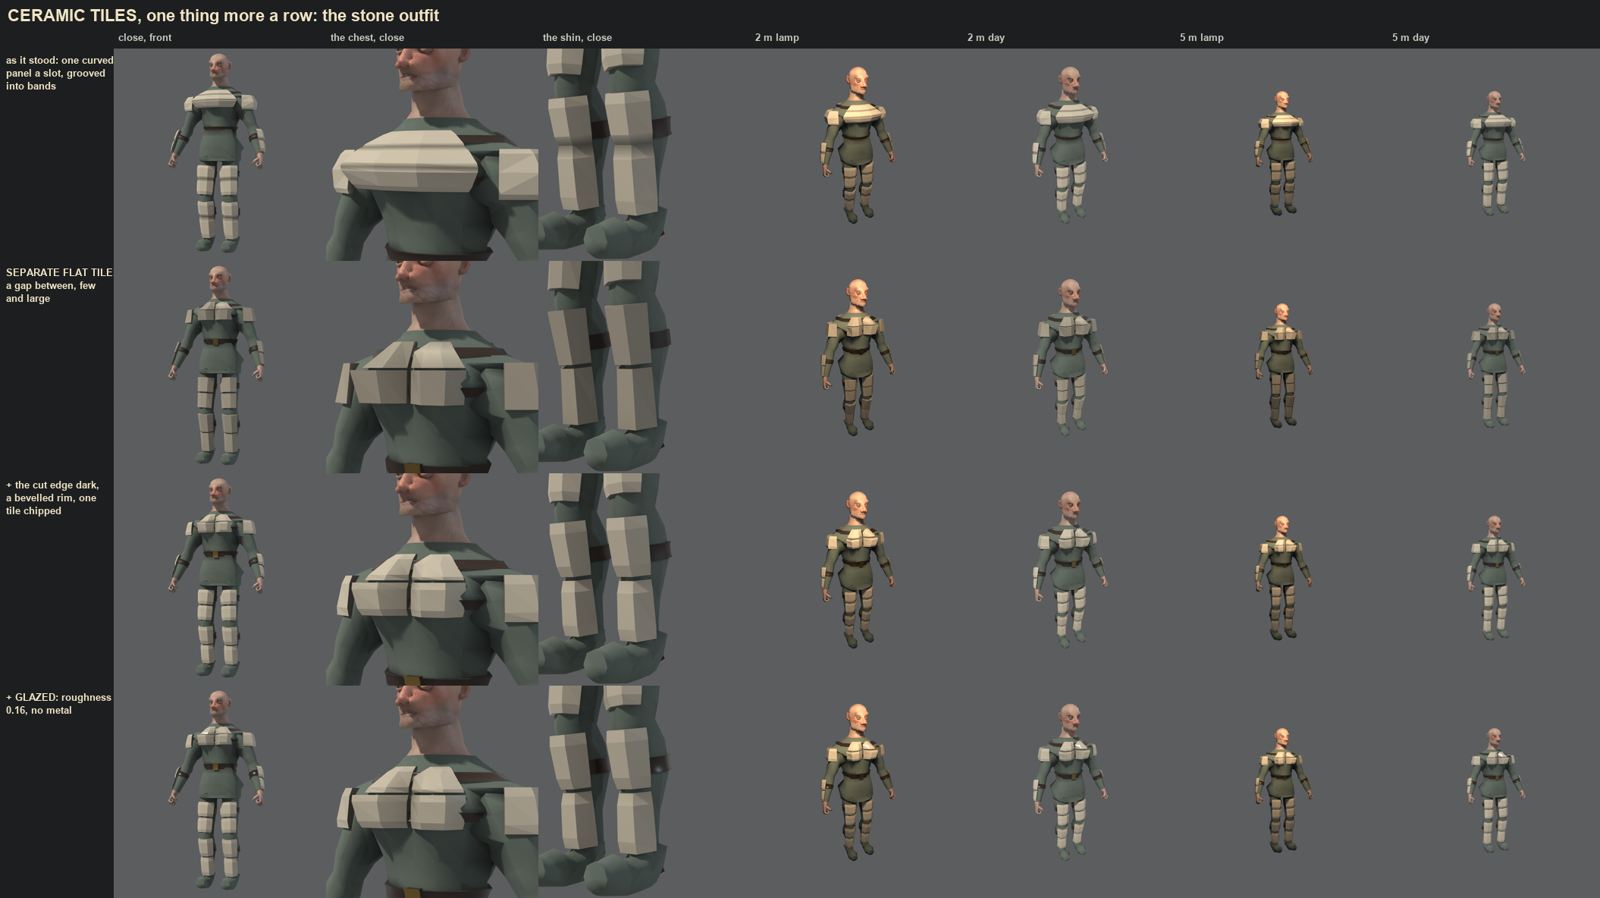This screenshot has height=898, width=1600.
Task: Select the "close, front" column header
Action: click(145, 38)
